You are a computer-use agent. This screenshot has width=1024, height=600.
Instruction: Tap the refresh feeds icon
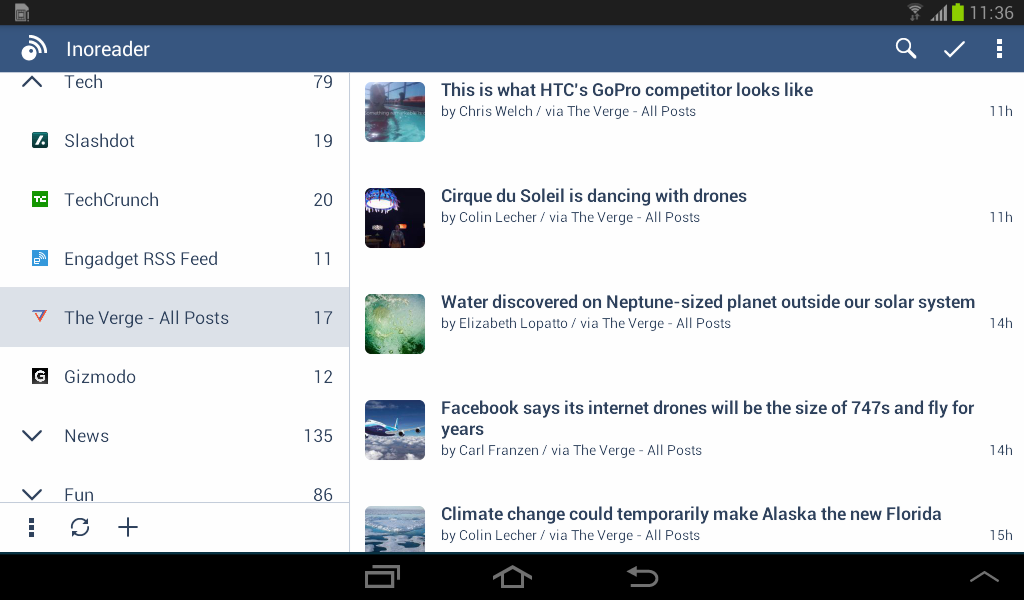point(80,527)
